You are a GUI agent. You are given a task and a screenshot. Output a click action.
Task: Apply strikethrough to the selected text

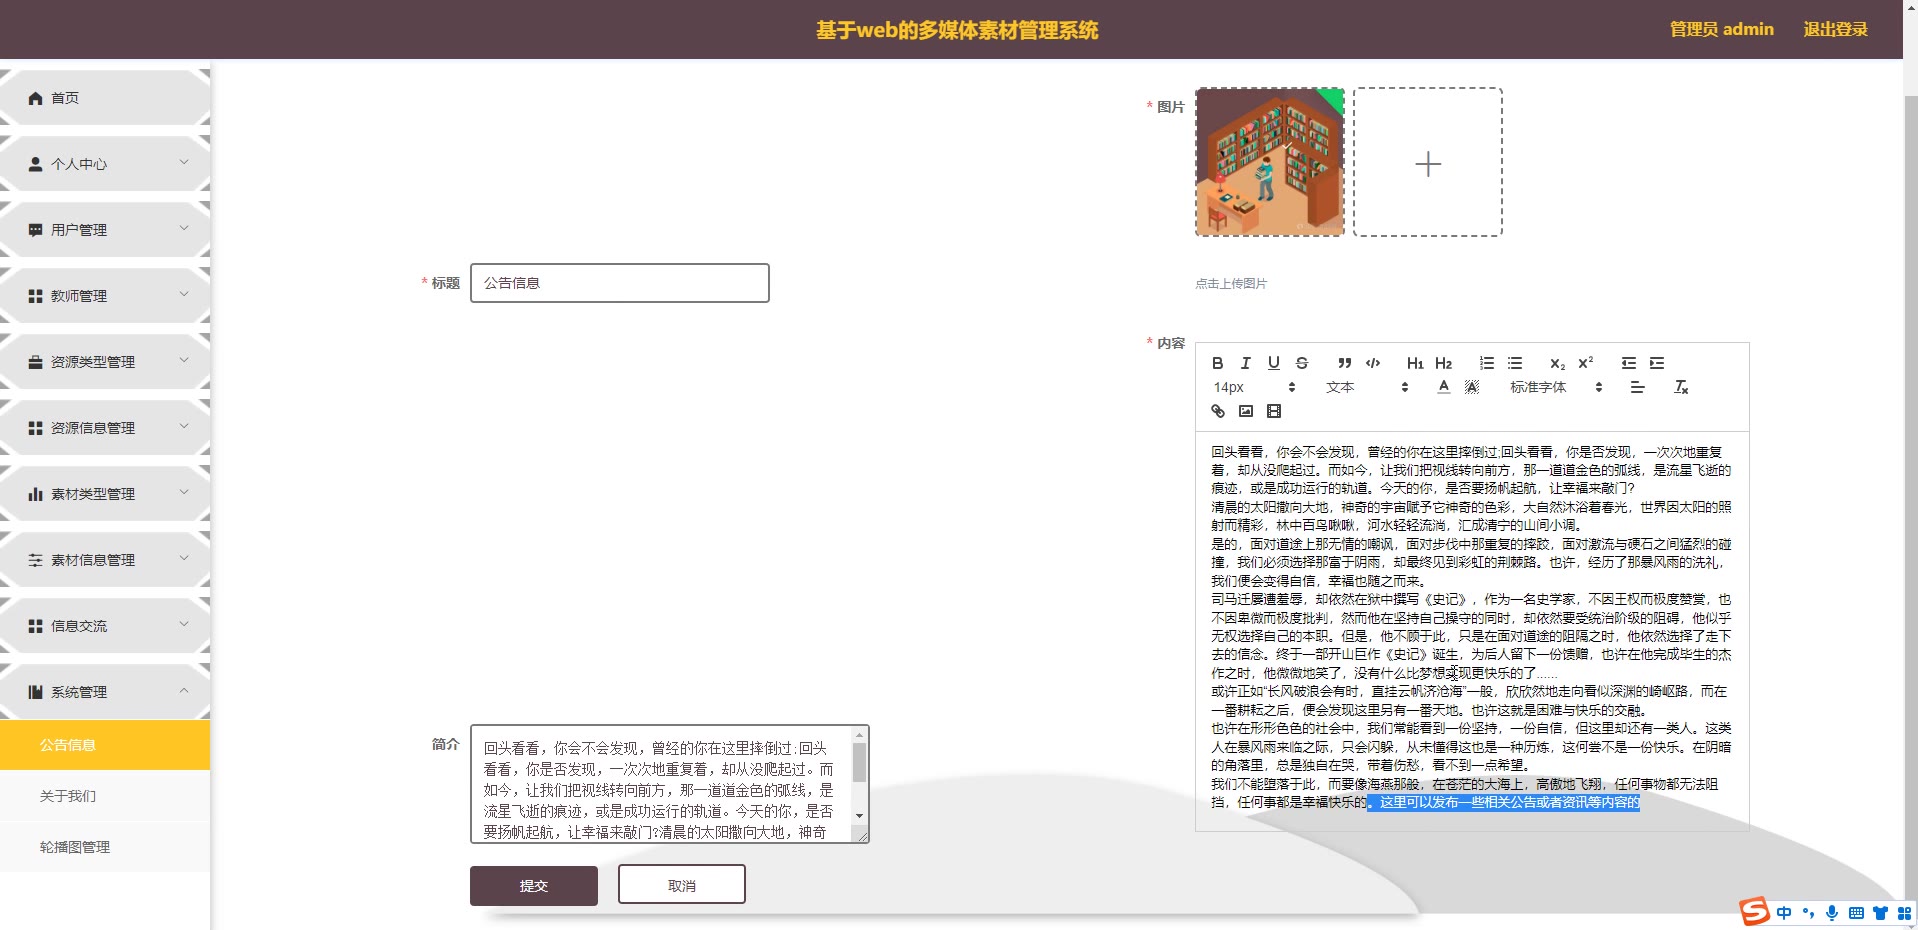click(x=1301, y=363)
